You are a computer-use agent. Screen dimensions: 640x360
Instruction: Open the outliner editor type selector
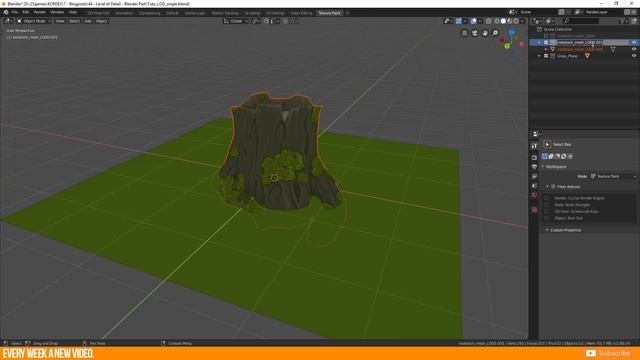[x=538, y=21]
